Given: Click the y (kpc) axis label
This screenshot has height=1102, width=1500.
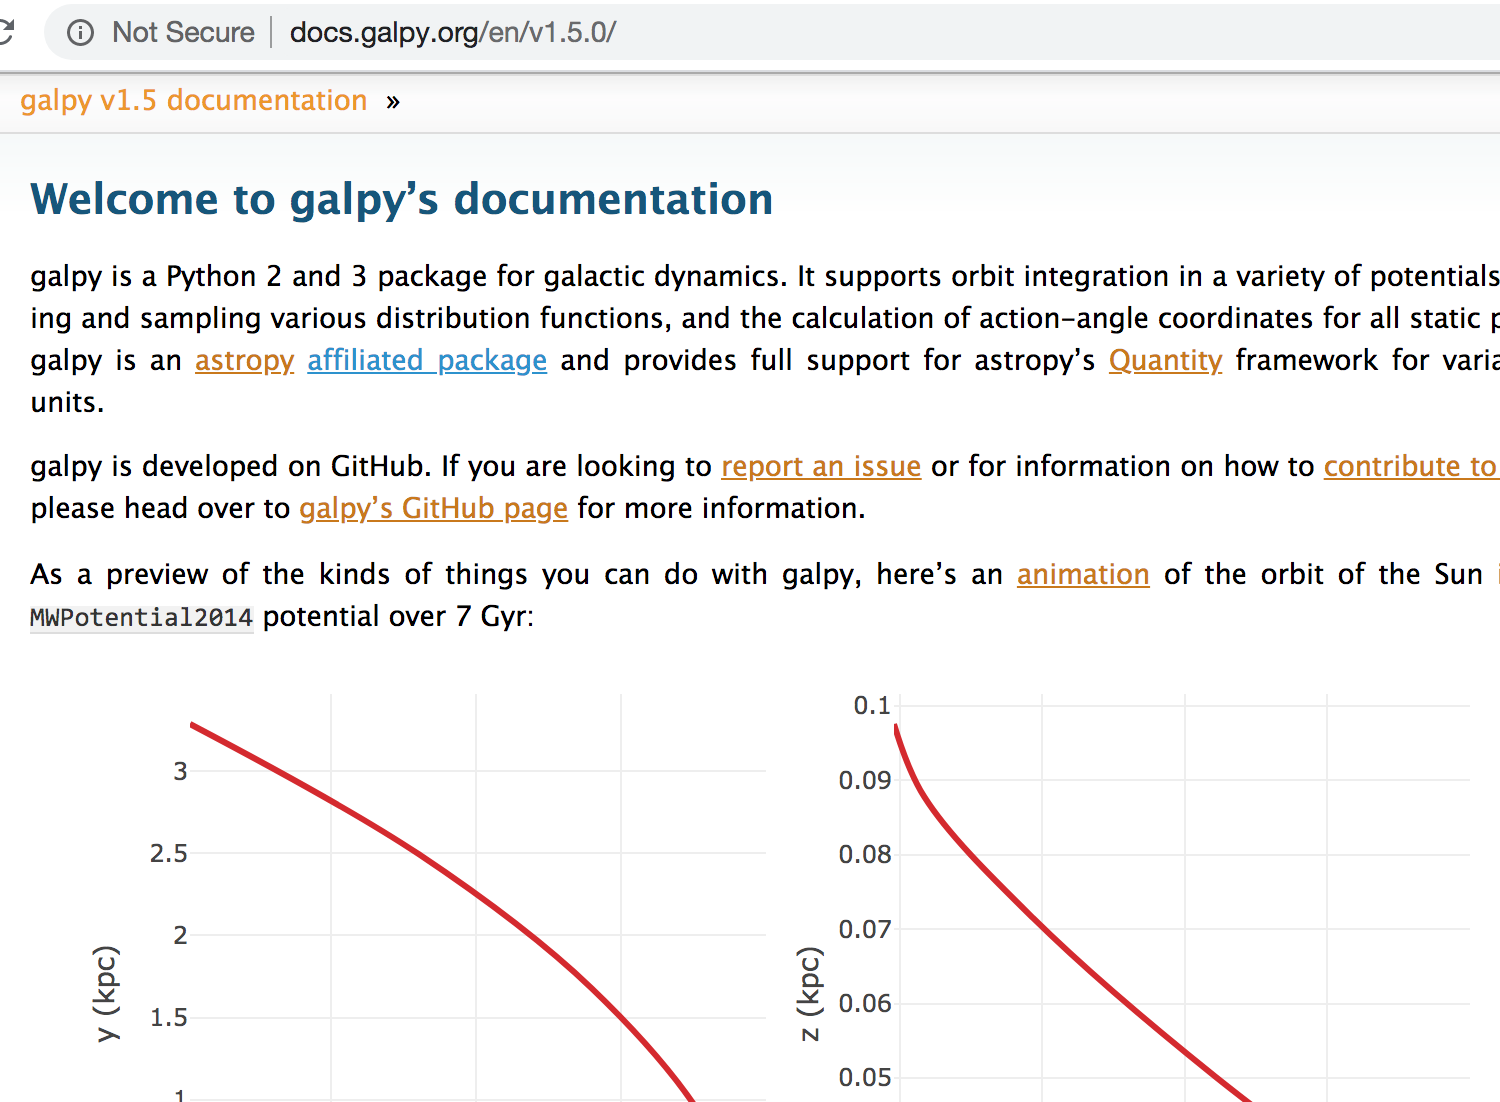Looking at the screenshot, I should click(x=107, y=993).
